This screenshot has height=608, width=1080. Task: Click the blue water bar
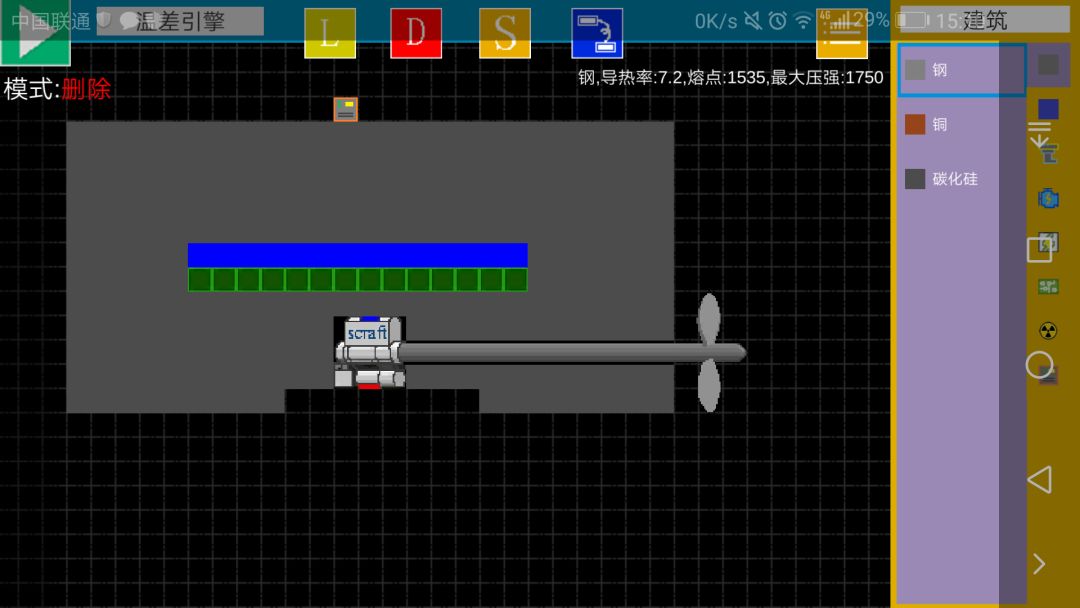point(357,255)
